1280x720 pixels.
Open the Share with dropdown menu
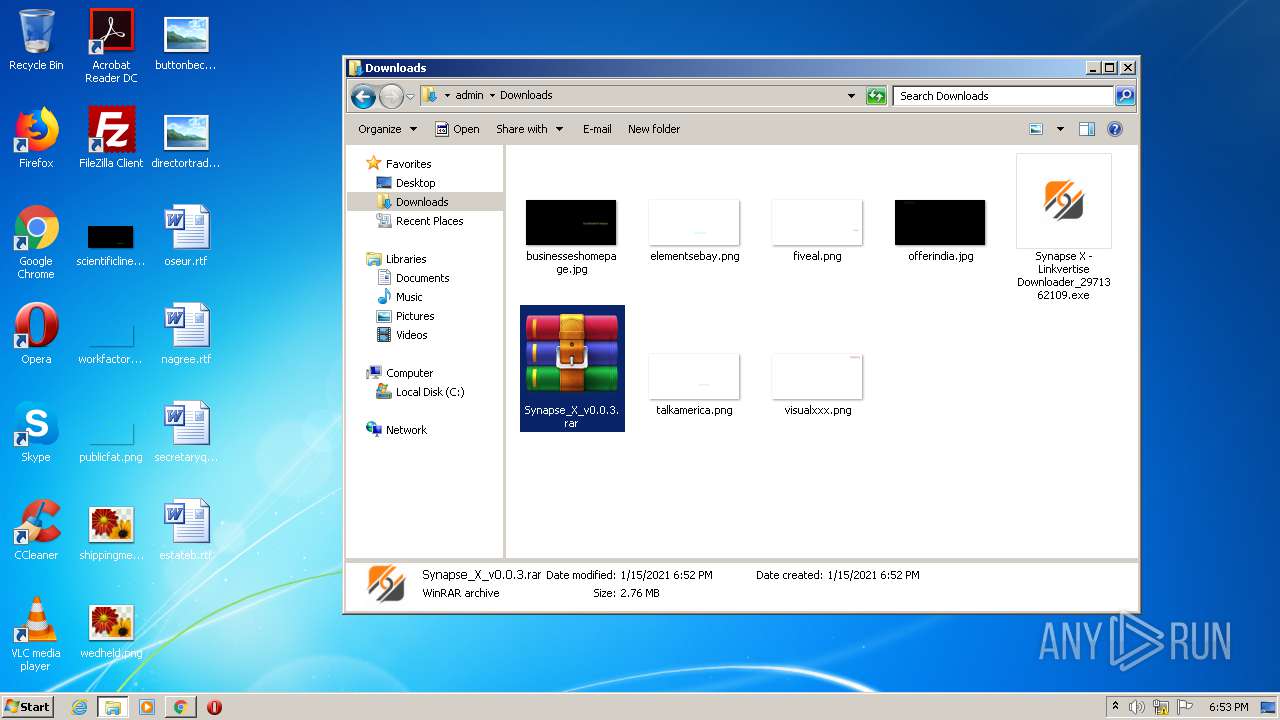(x=529, y=129)
